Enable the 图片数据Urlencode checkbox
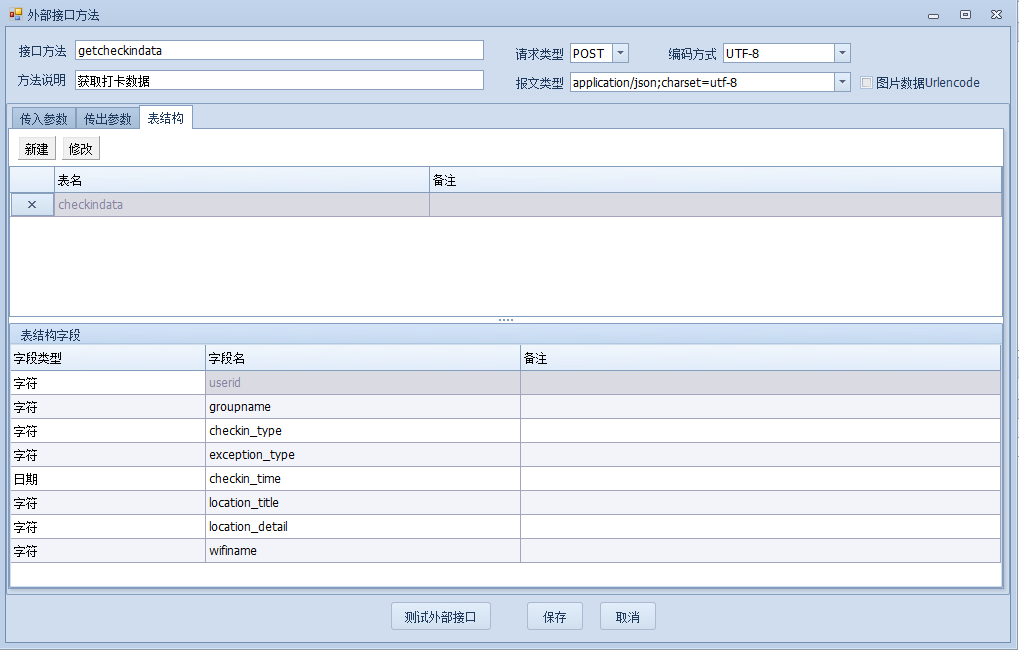Screen dimensions: 1019x650 point(867,83)
